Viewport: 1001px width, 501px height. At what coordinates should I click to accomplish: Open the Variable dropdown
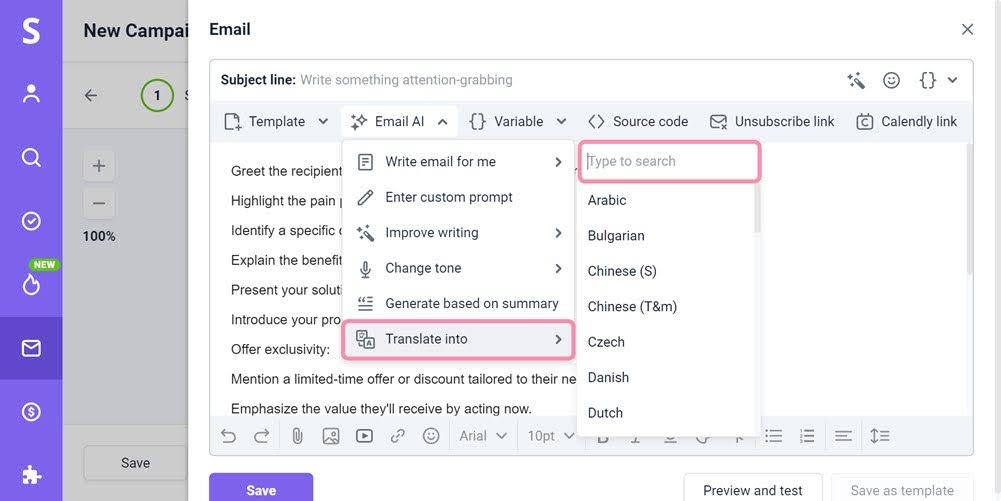click(x=517, y=121)
